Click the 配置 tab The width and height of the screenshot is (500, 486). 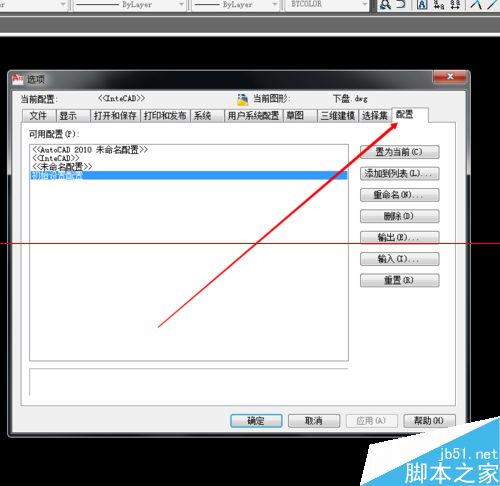[410, 115]
